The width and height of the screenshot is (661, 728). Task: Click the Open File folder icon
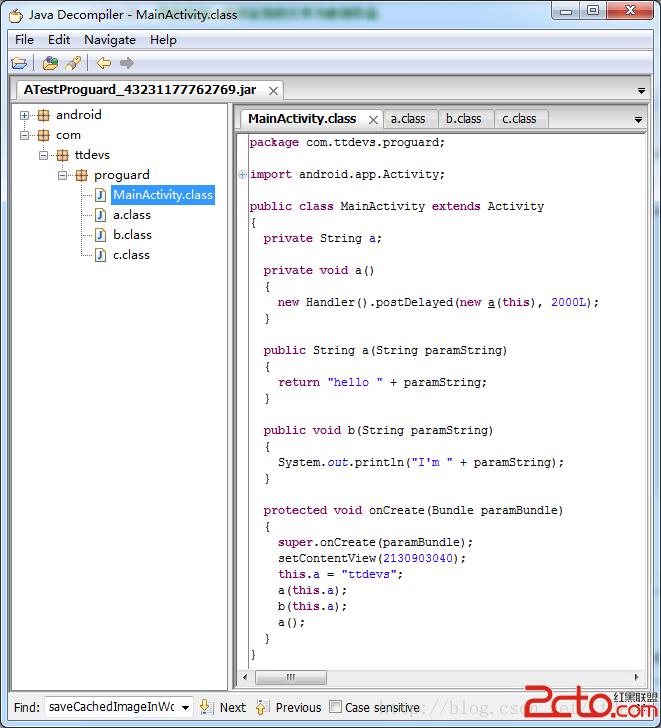(x=19, y=63)
